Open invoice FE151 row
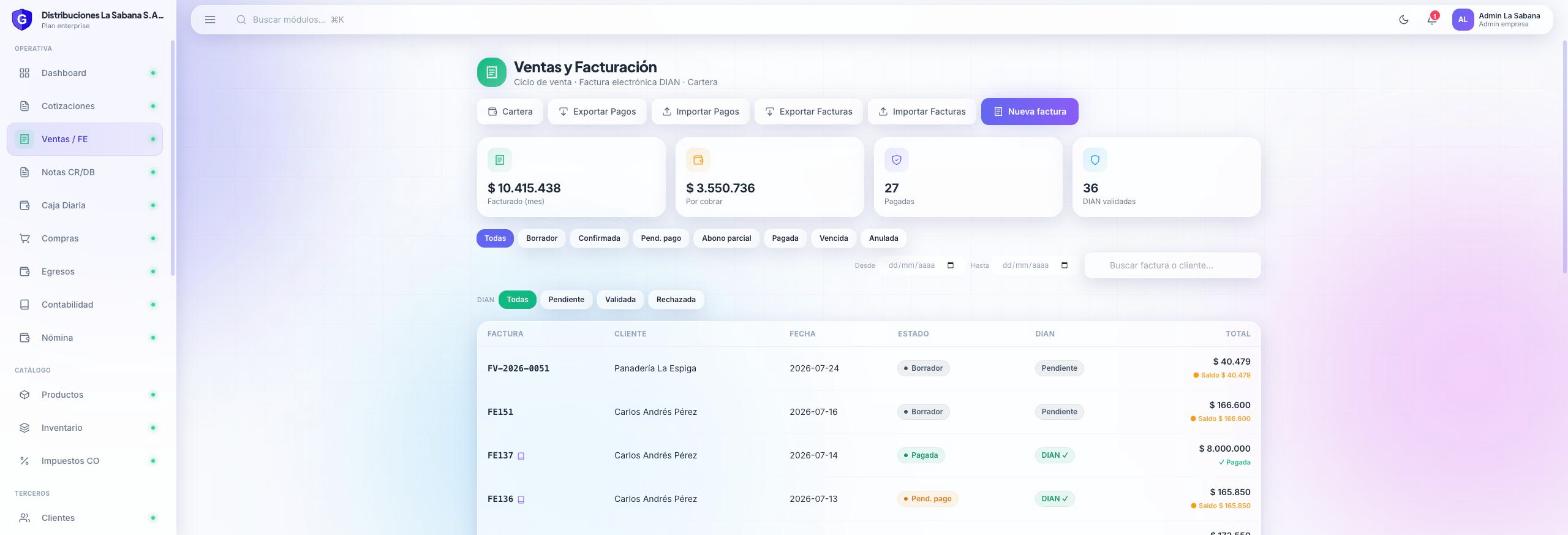This screenshot has width=1568, height=535. coord(868,412)
